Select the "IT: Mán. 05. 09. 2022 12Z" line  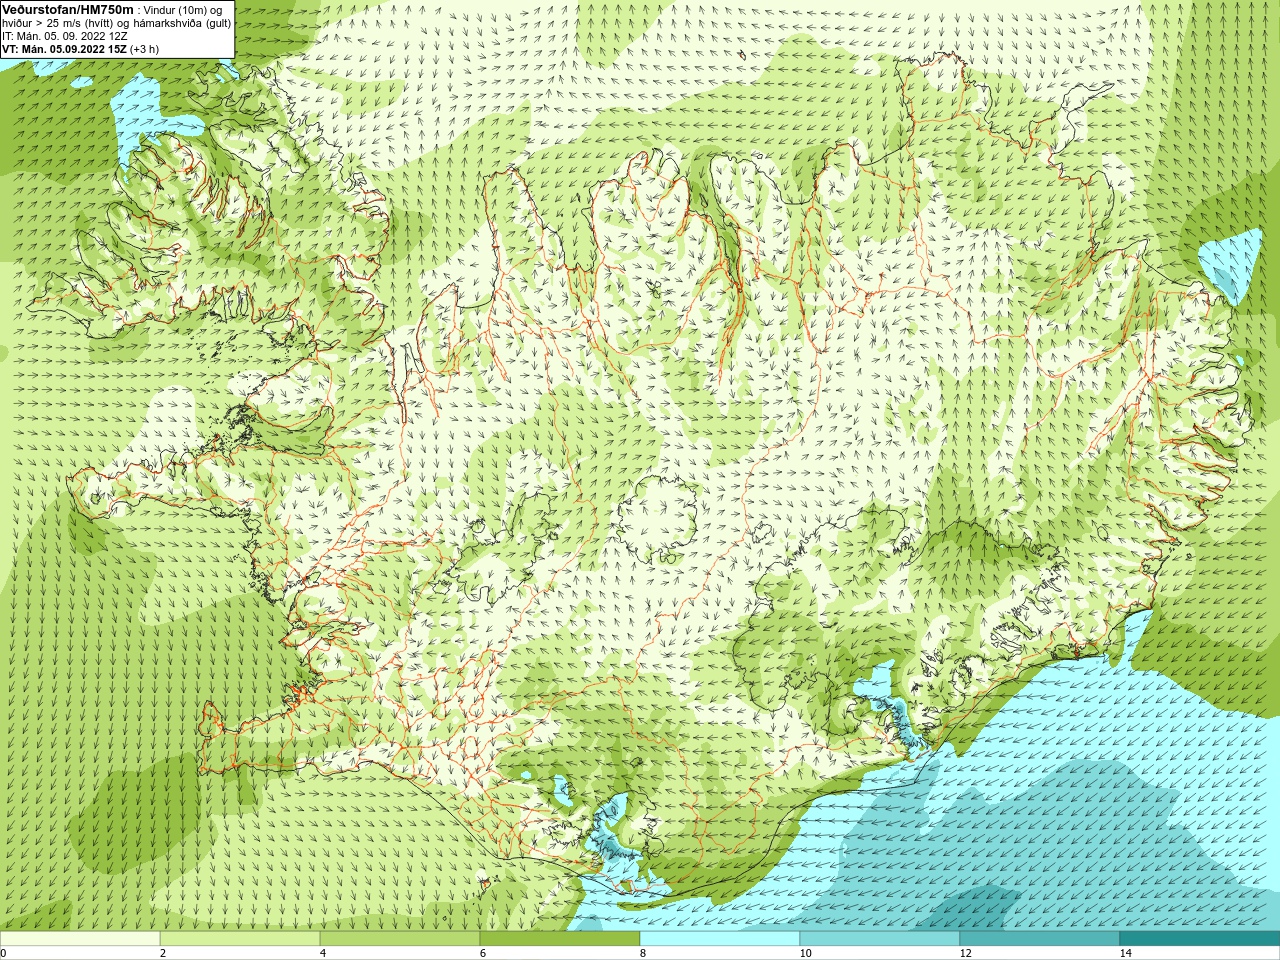tap(65, 36)
